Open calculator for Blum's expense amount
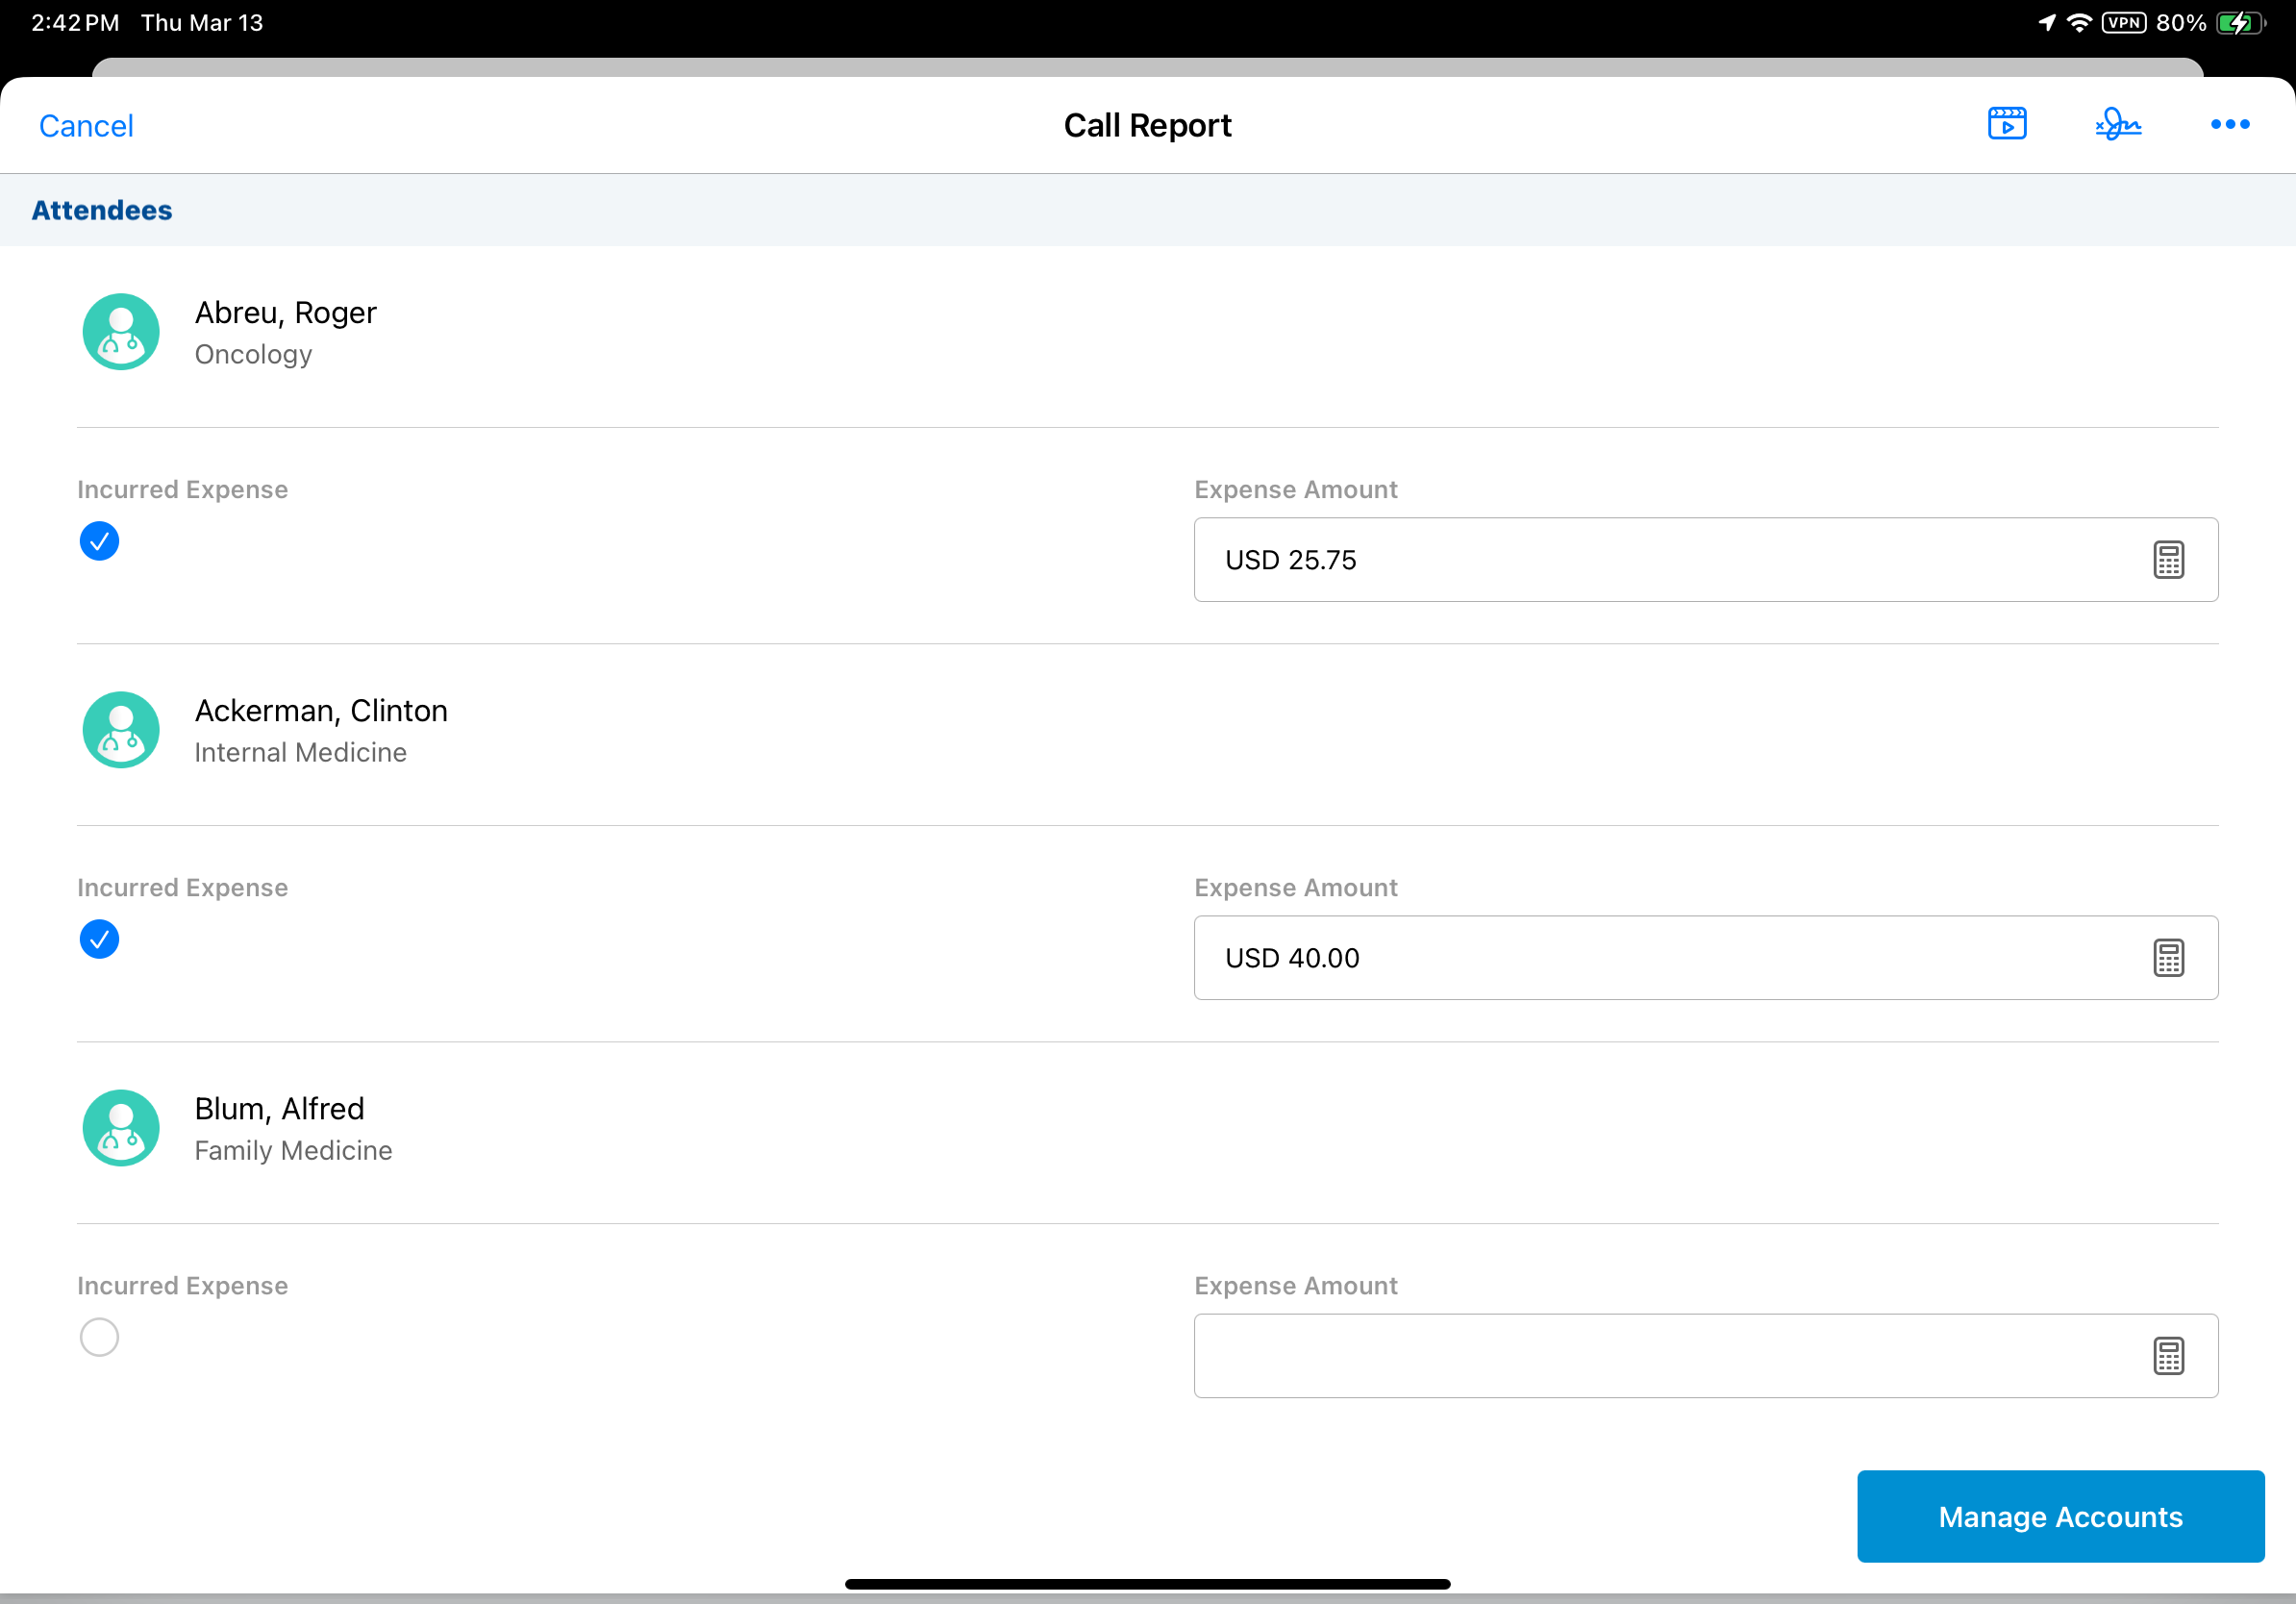This screenshot has height=1604, width=2296. [2167, 1356]
